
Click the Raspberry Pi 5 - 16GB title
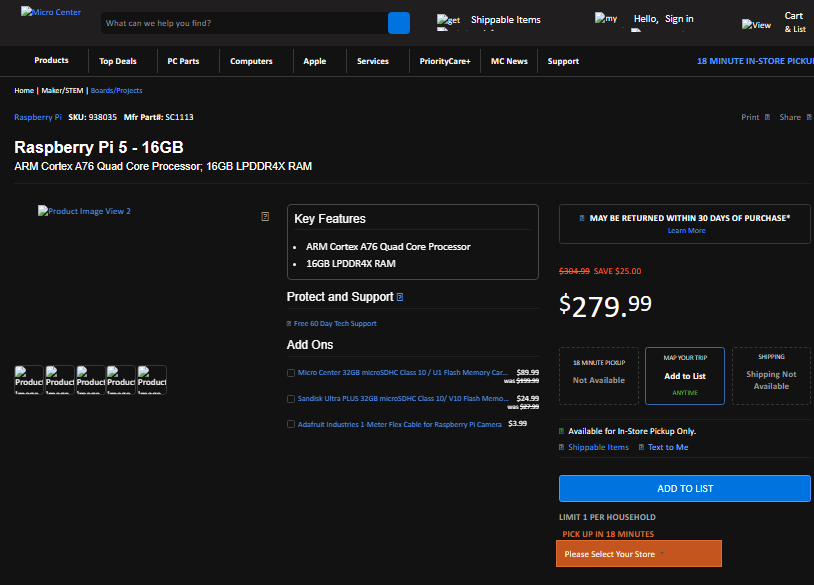99,147
